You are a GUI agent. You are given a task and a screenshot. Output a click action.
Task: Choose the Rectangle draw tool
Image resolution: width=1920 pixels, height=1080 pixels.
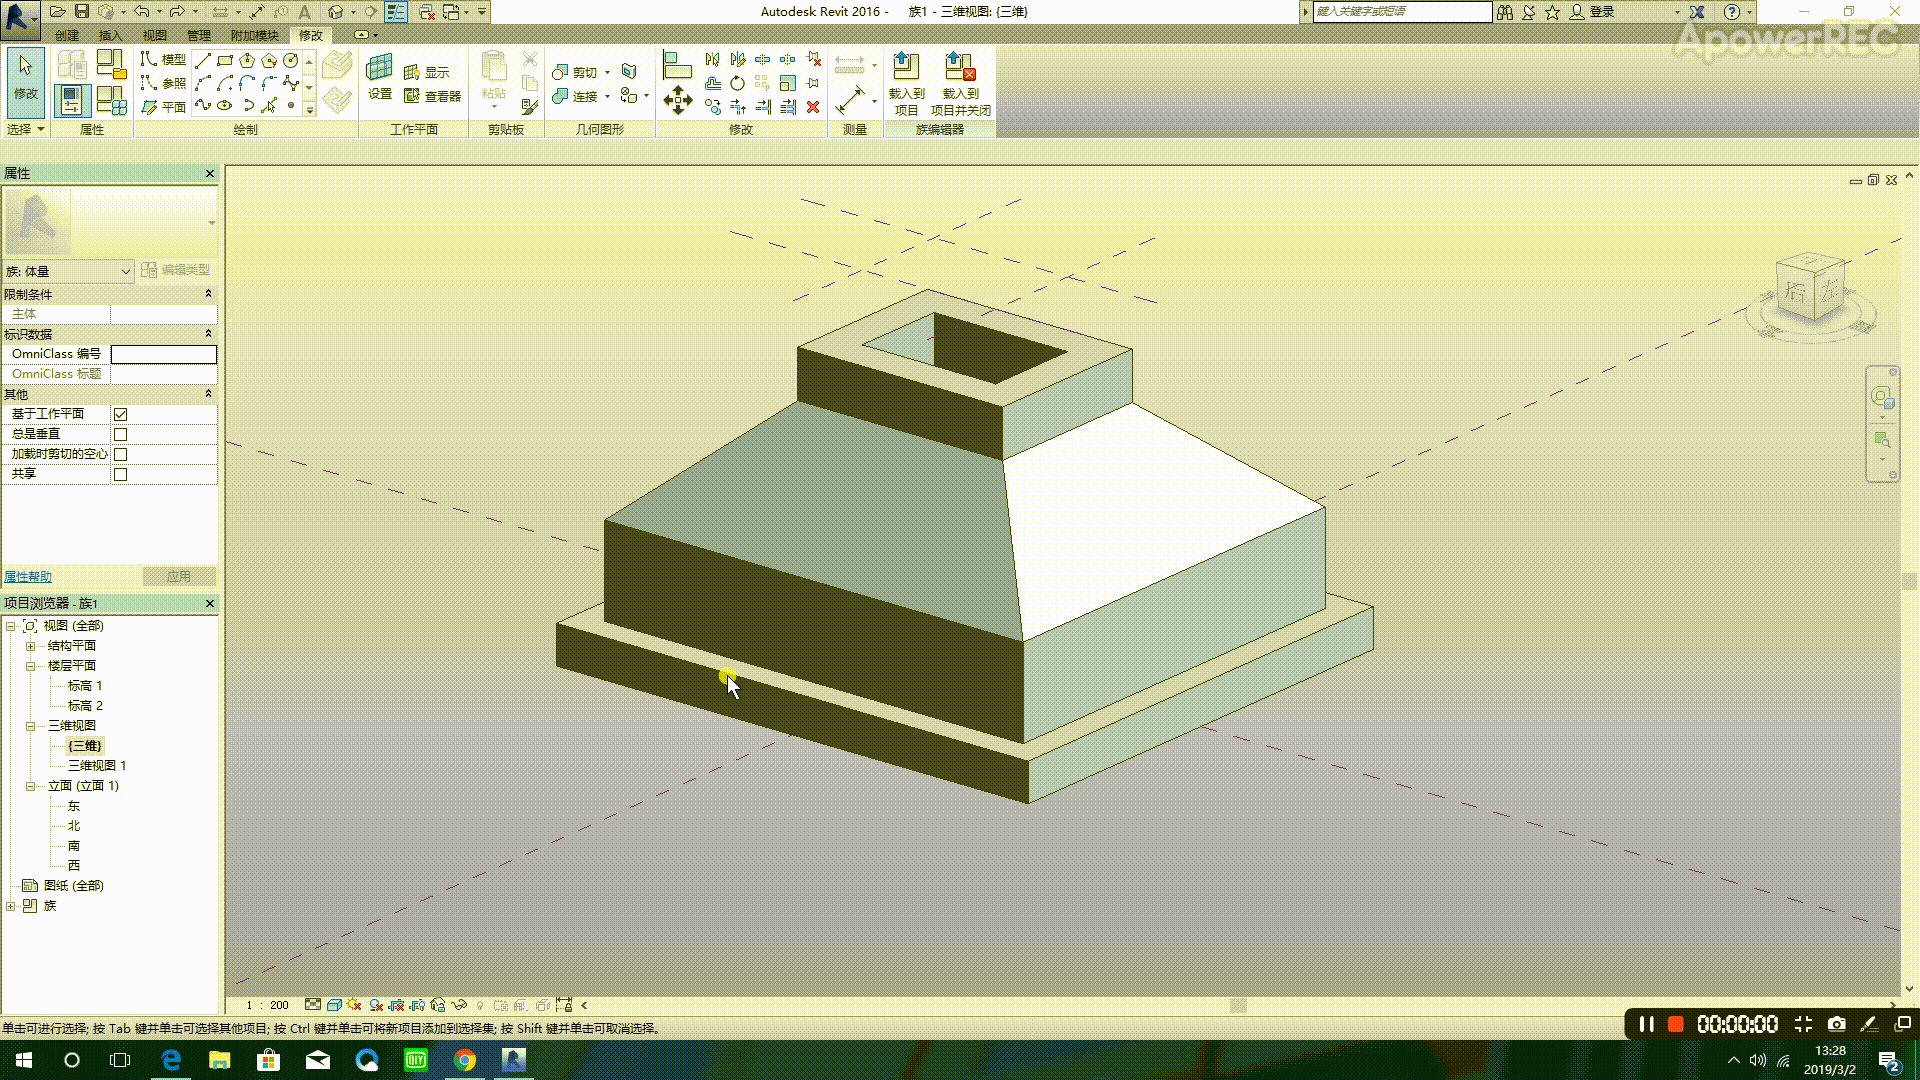click(x=225, y=61)
